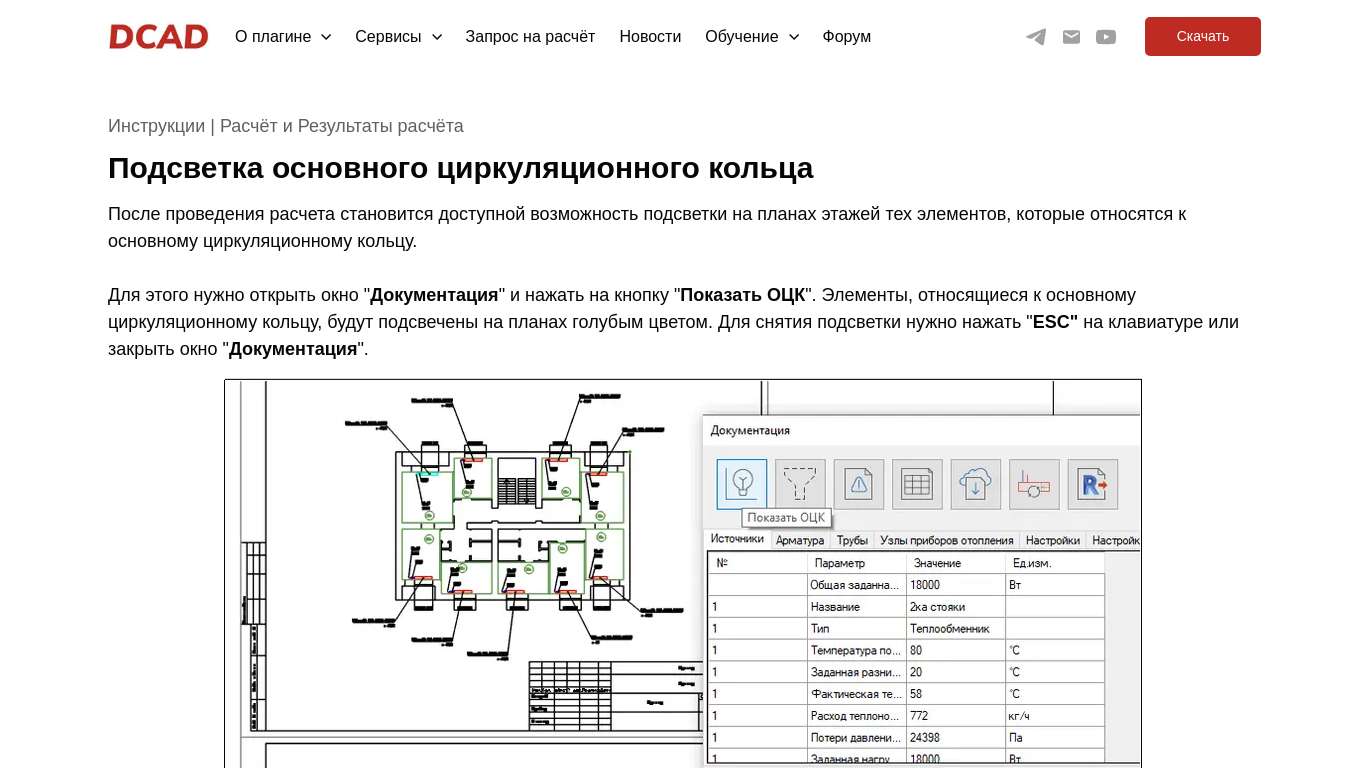
Task: Click the "Значение" column header
Action: pos(955,563)
